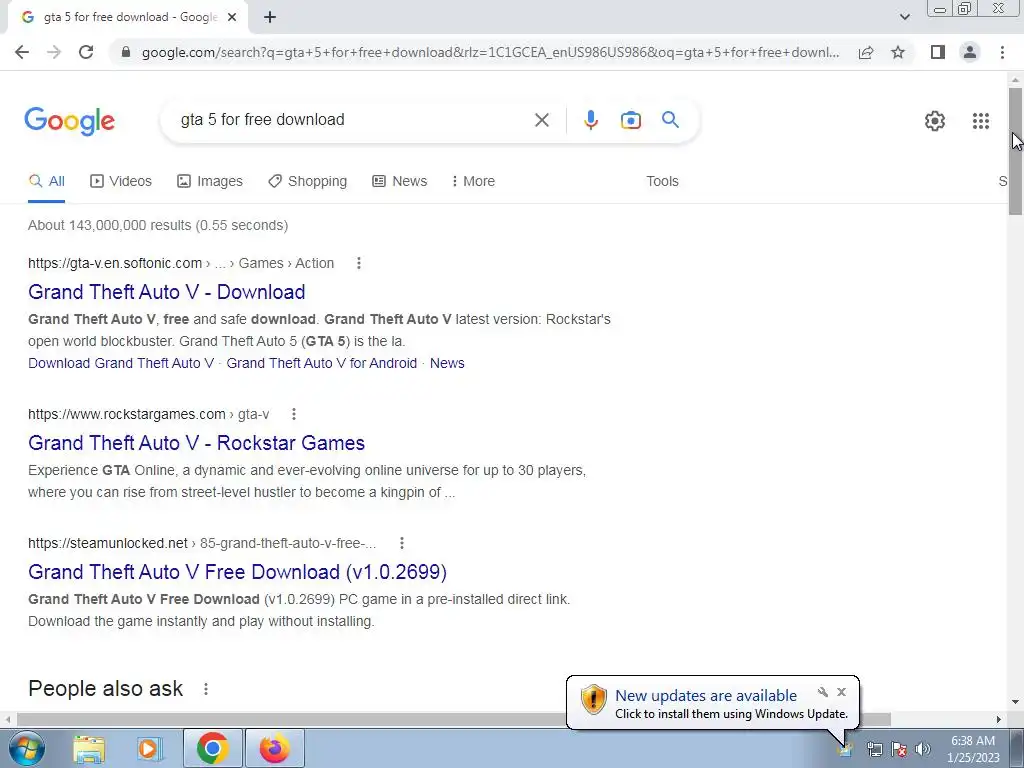This screenshot has height=768, width=1024.
Task: Click the horizontal scrollbar thumb
Action: 454,719
